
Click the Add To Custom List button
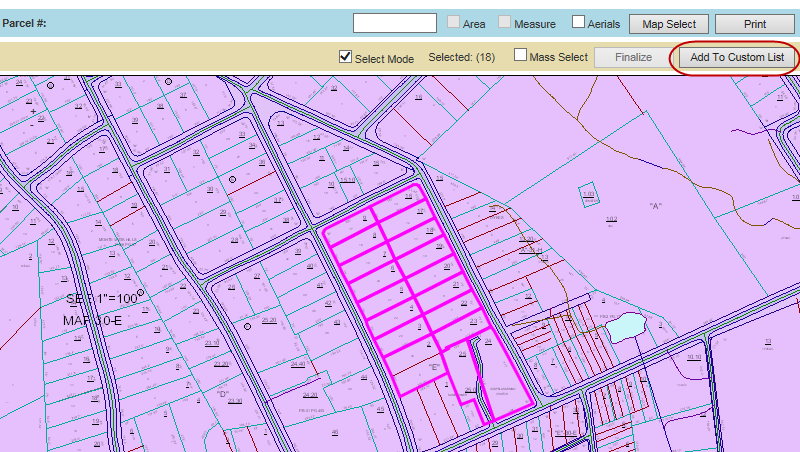point(736,58)
